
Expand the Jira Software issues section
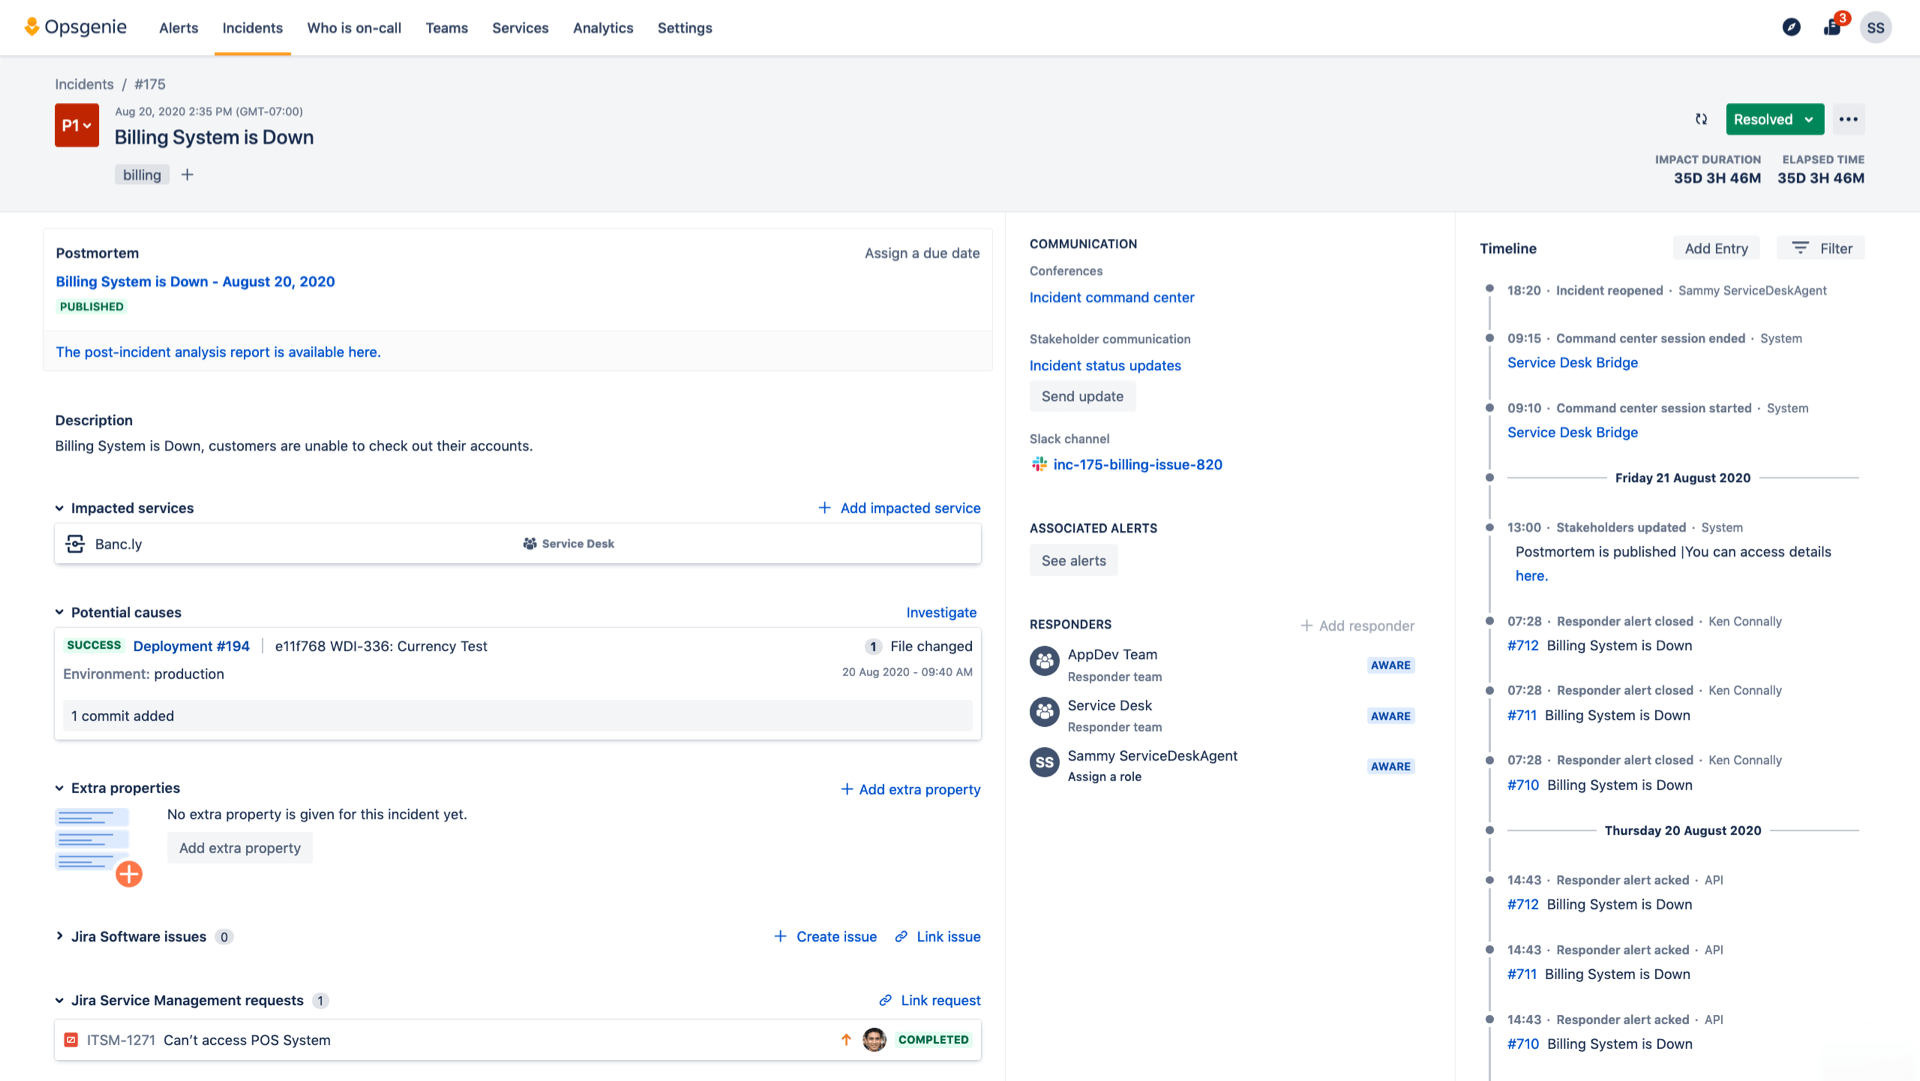59,936
